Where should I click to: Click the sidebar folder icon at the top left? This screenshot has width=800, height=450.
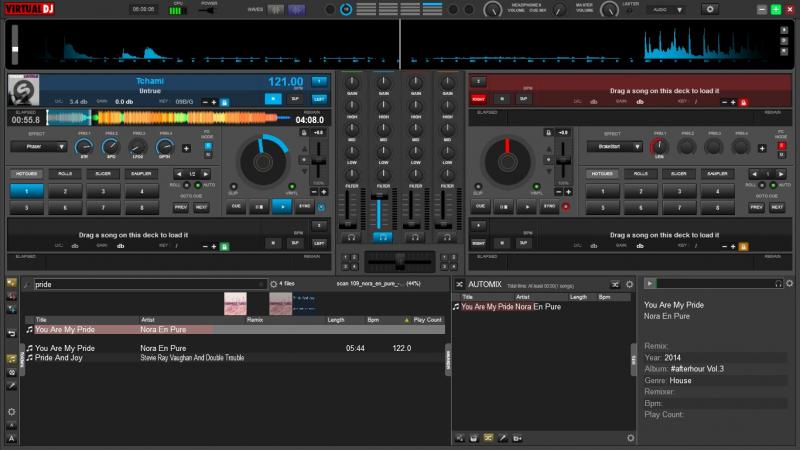click(11, 283)
